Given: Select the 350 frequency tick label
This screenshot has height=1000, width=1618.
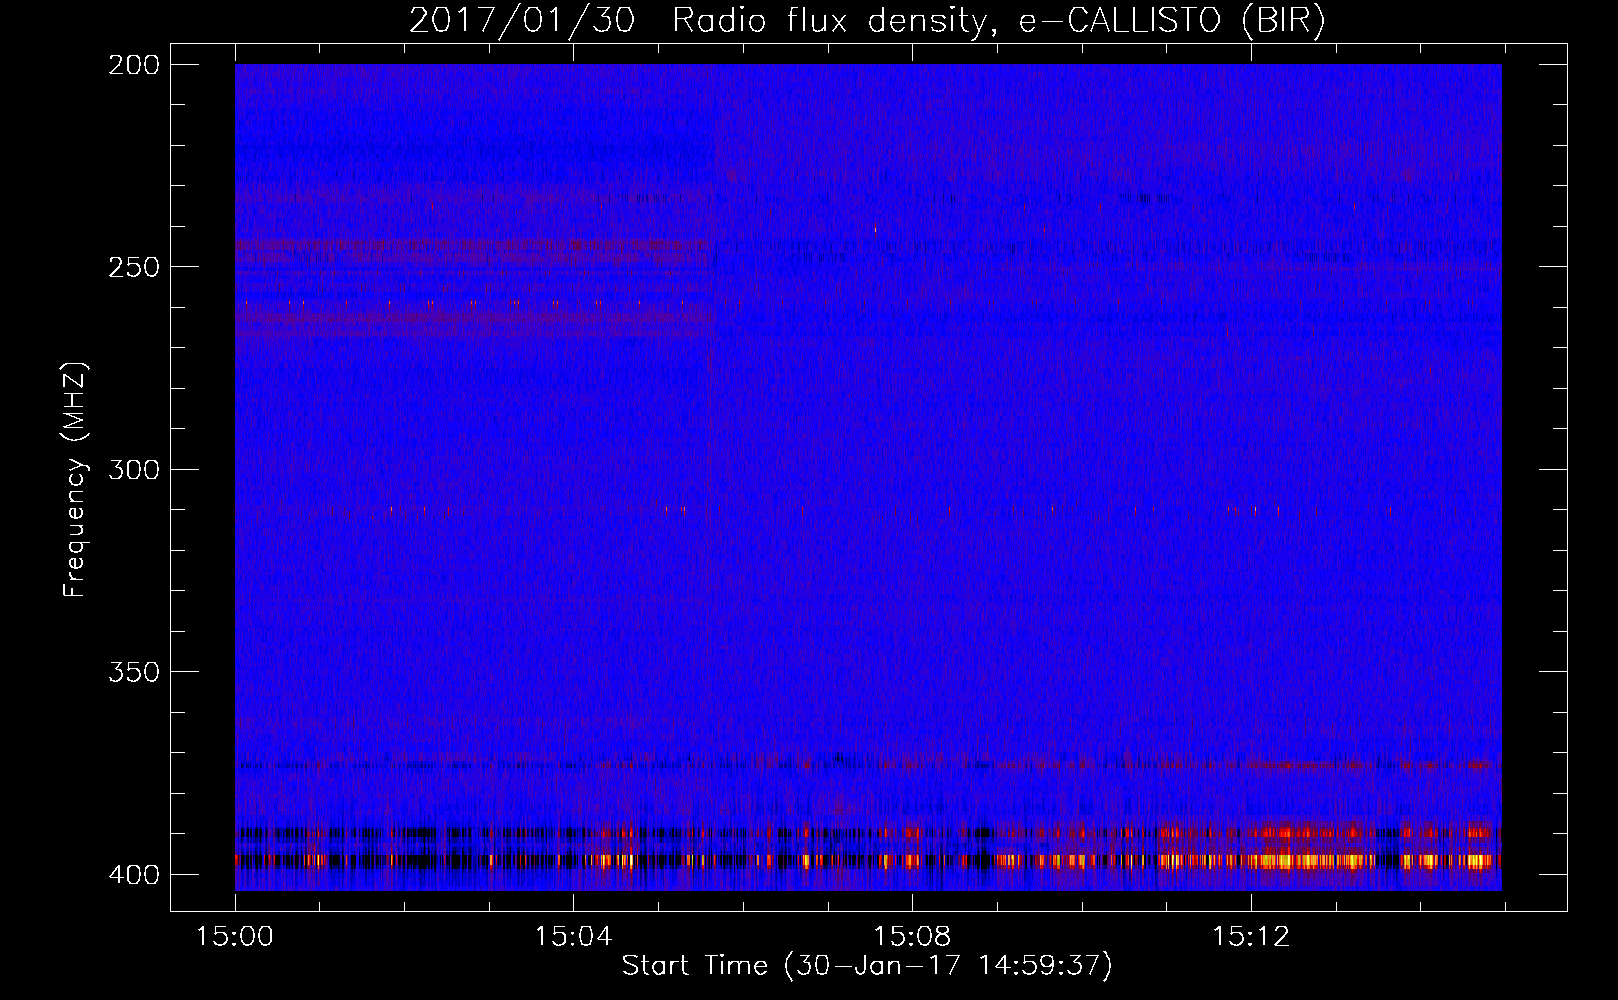Looking at the screenshot, I should (134, 672).
